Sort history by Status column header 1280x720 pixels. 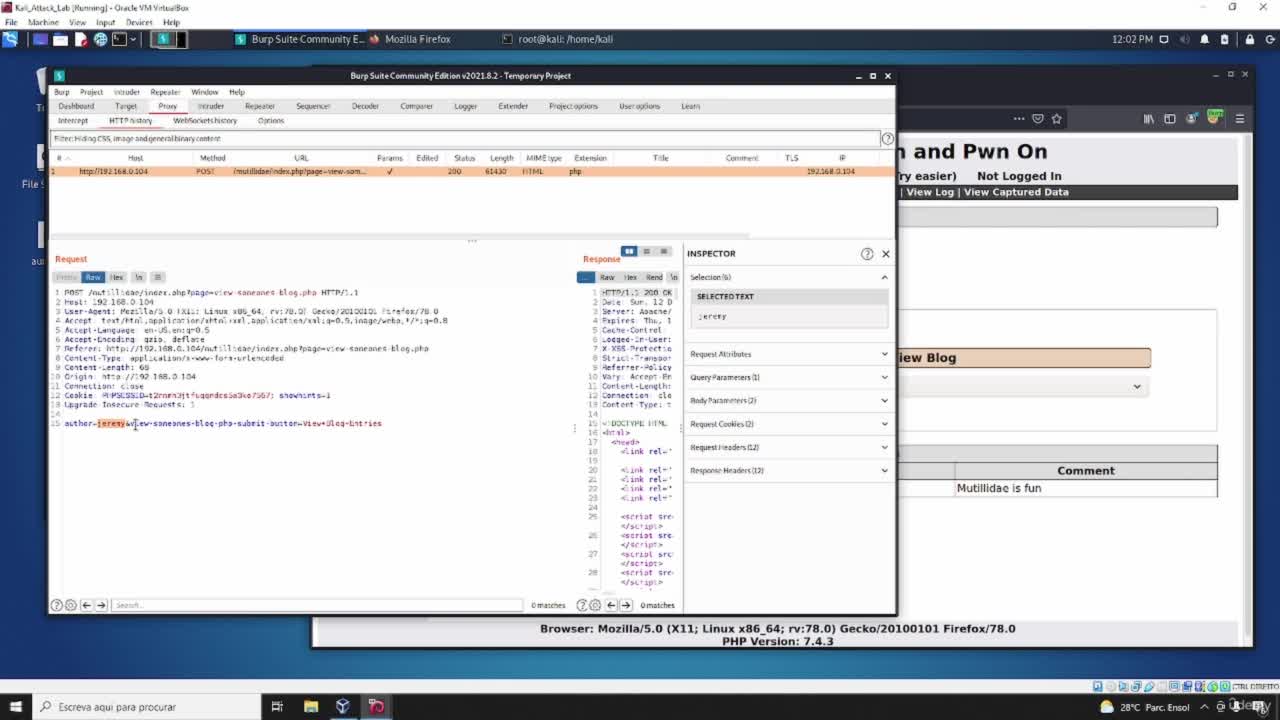pos(464,158)
